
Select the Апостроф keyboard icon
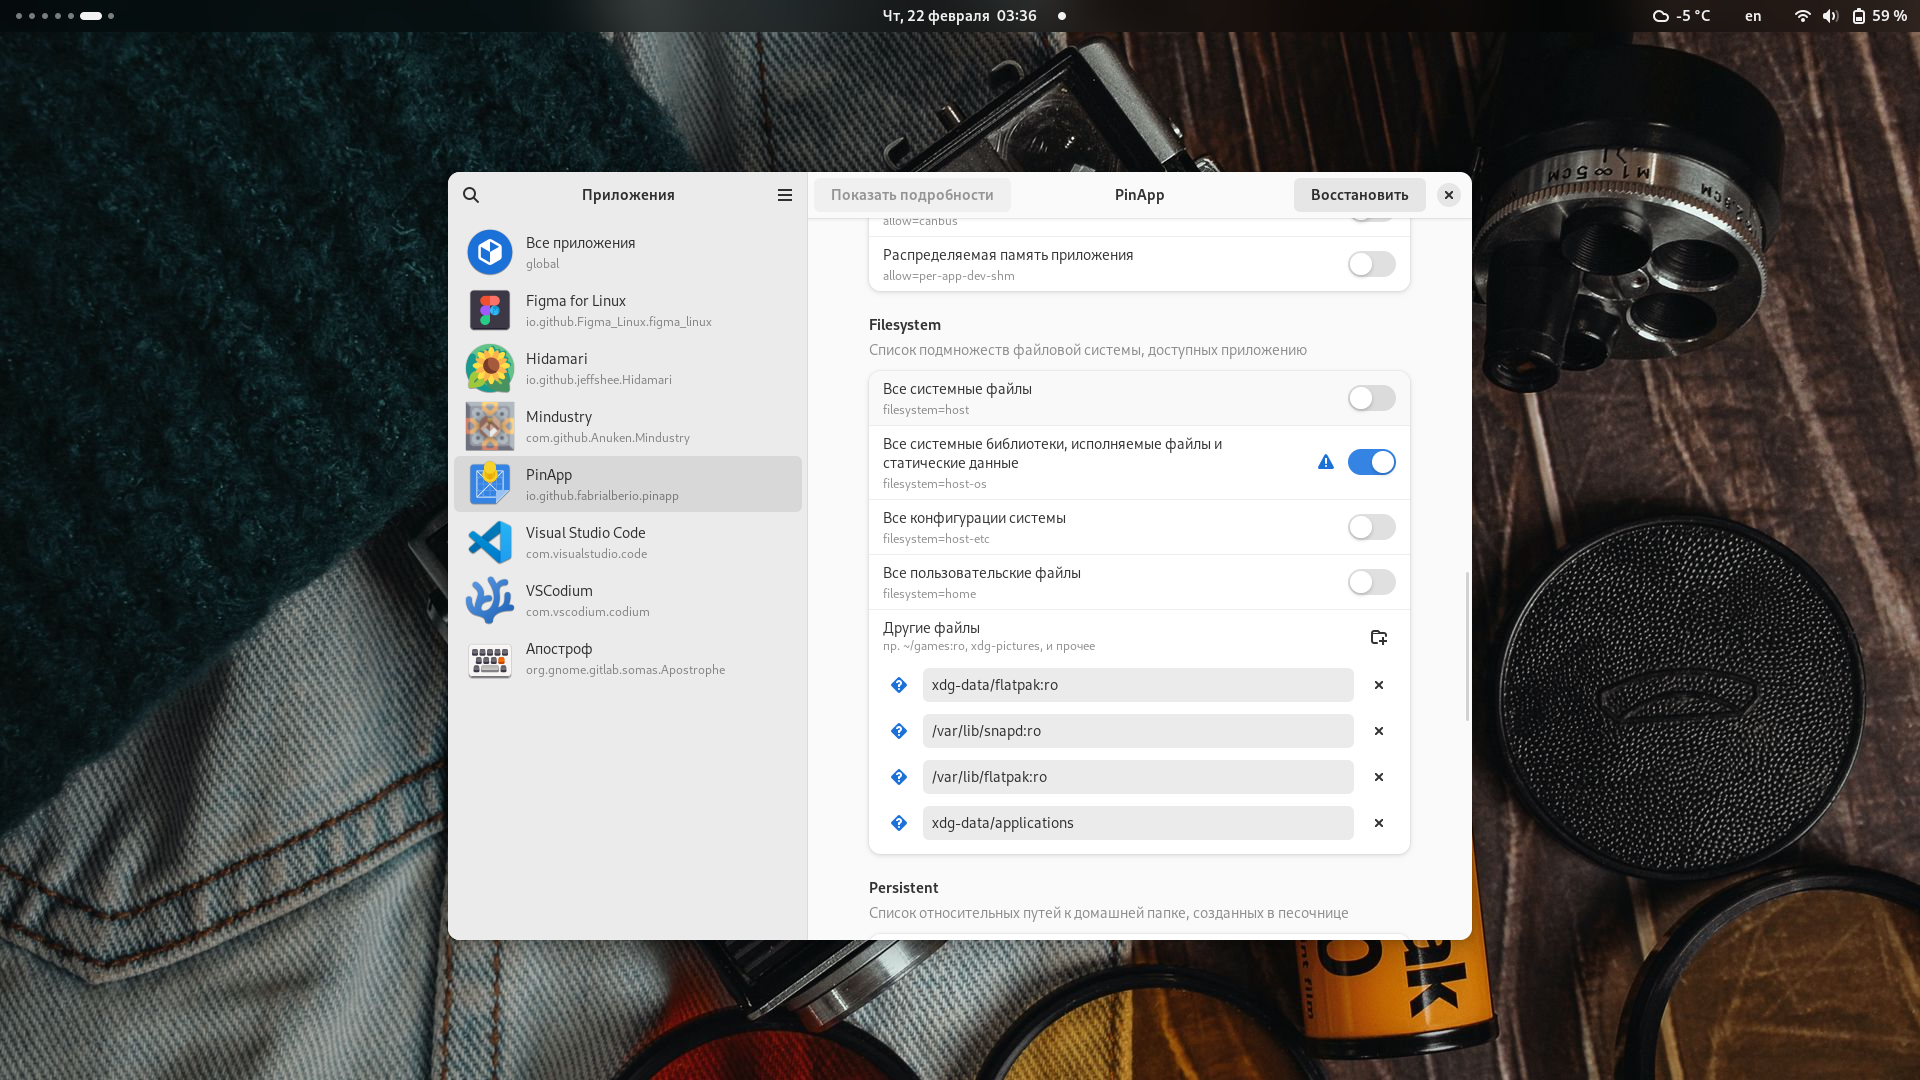coord(490,660)
